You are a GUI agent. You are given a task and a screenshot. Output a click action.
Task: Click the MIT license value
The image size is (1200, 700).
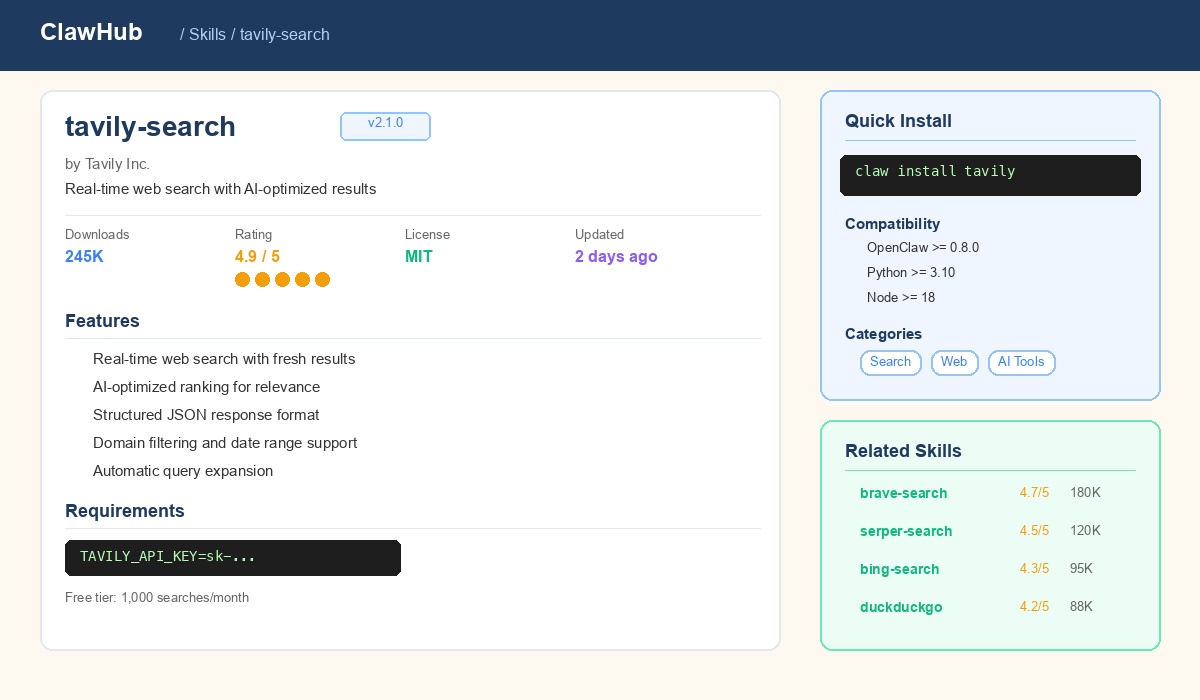(x=419, y=256)
